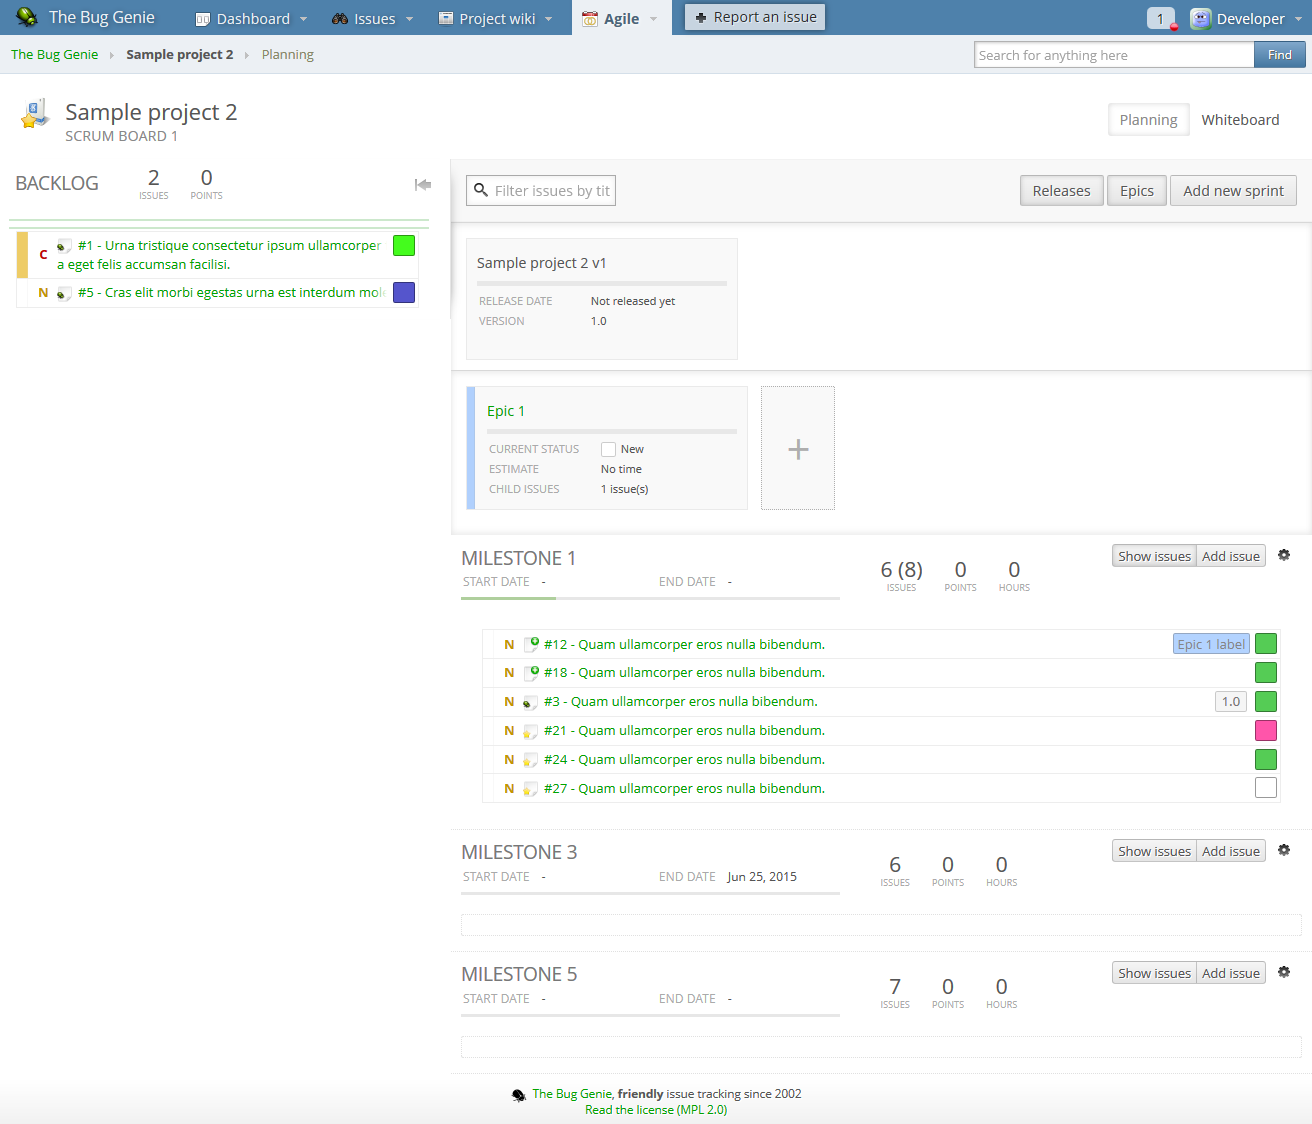Open Milestone 5 settings gear
Viewport: 1312px width, 1124px height.
(x=1284, y=972)
